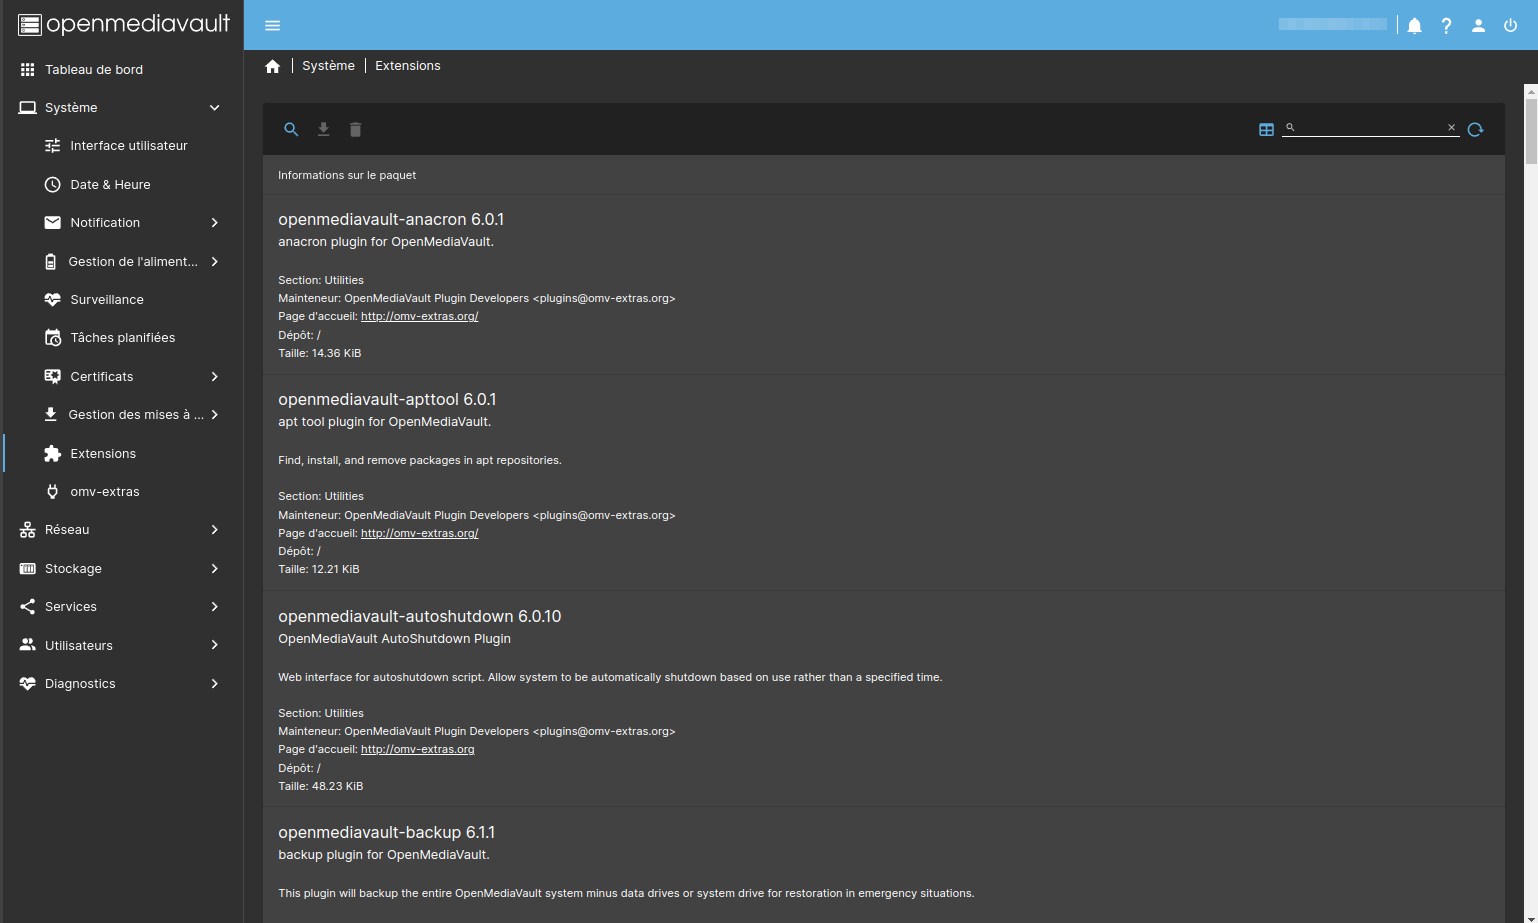Click the power icon in top bar
1538x923 pixels.
tap(1510, 26)
